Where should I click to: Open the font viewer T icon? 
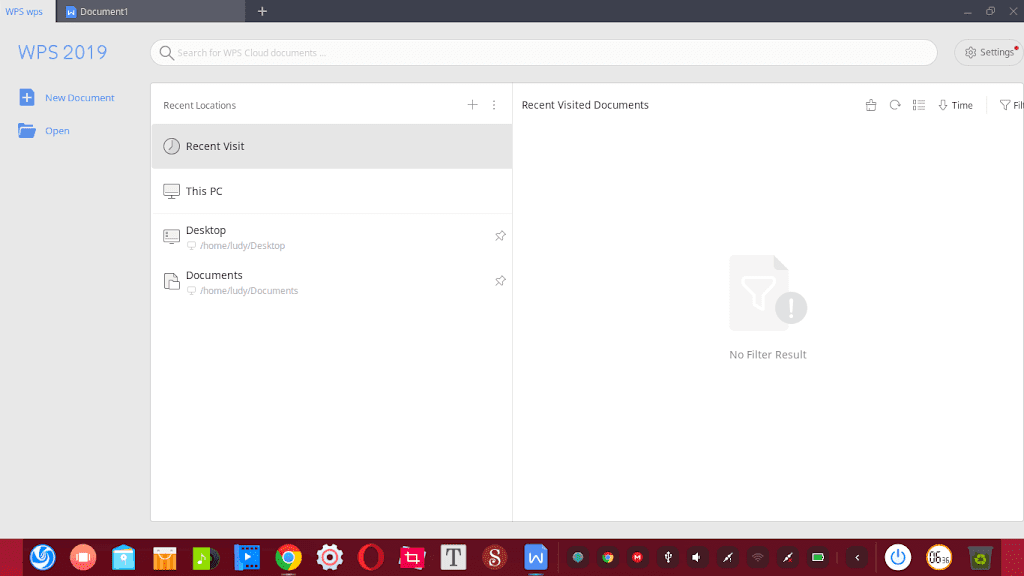pyautogui.click(x=453, y=558)
